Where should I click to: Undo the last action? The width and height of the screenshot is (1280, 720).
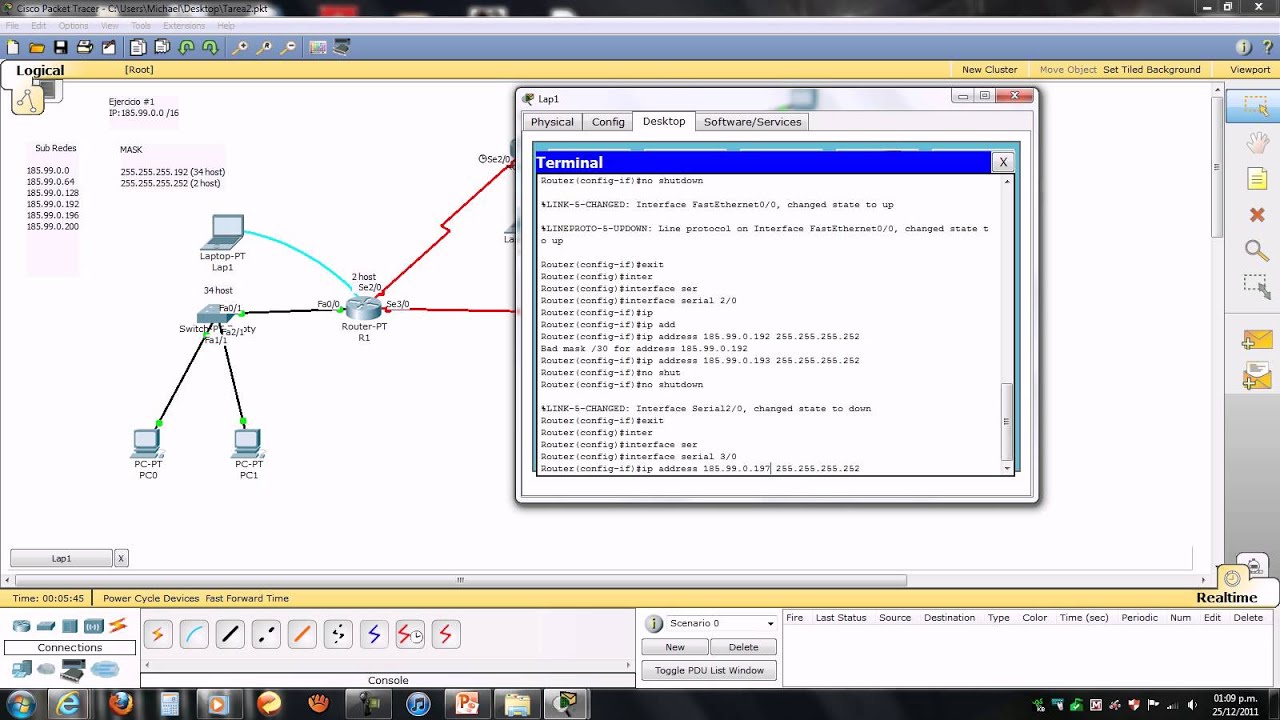point(186,47)
